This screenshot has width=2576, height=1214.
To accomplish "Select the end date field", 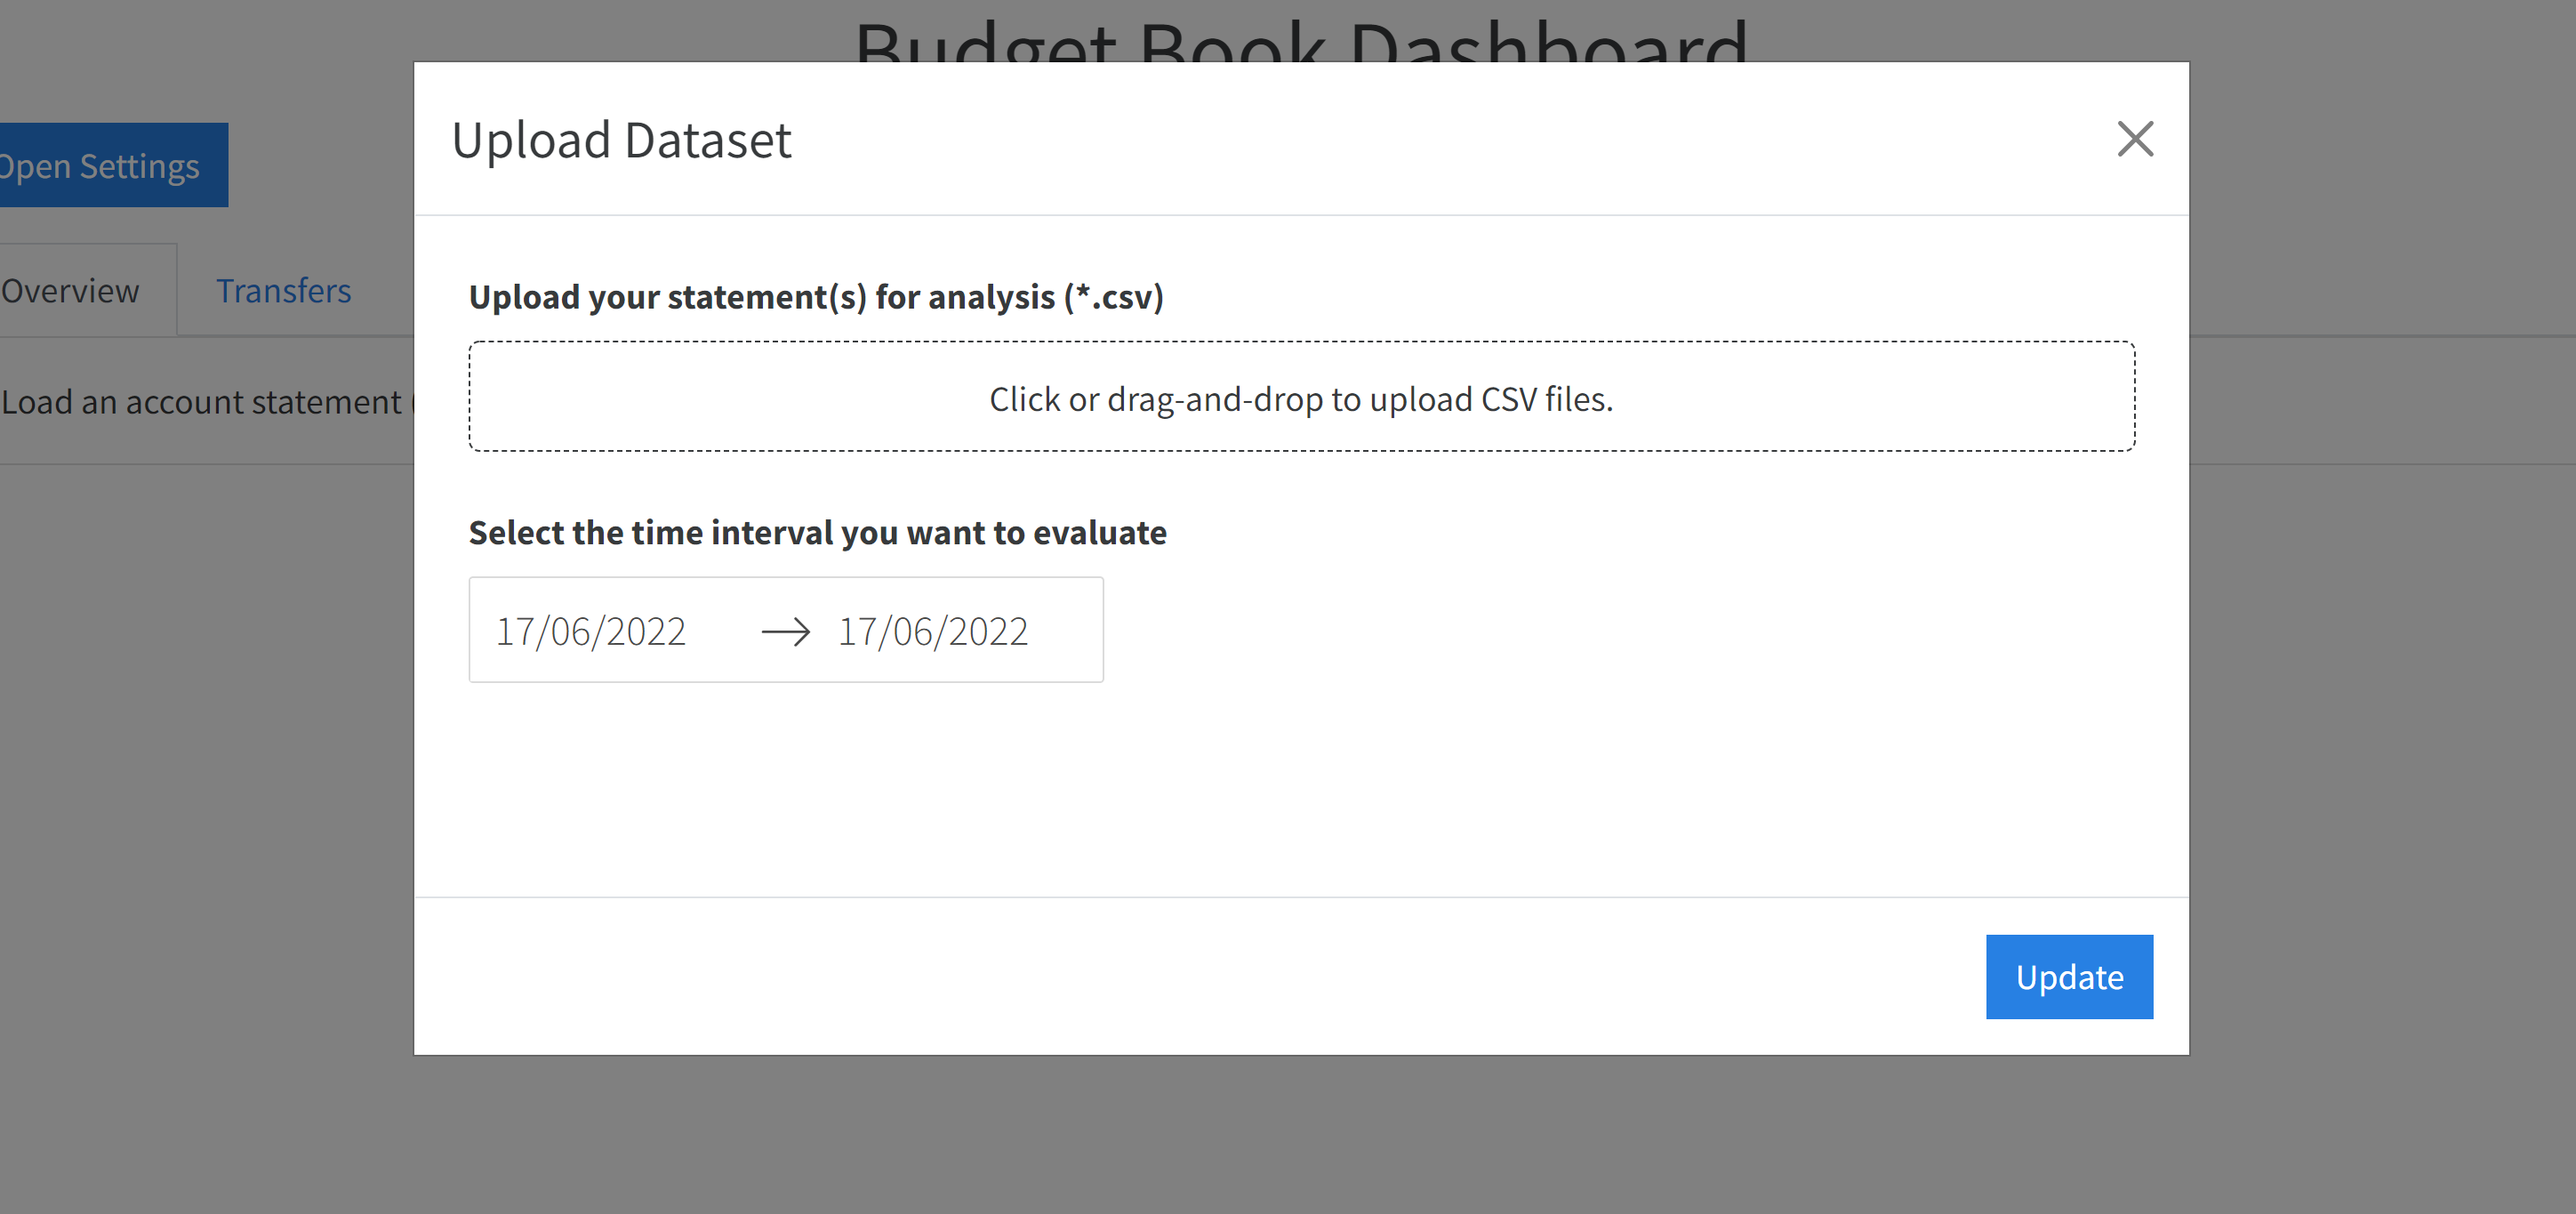I will 933,629.
